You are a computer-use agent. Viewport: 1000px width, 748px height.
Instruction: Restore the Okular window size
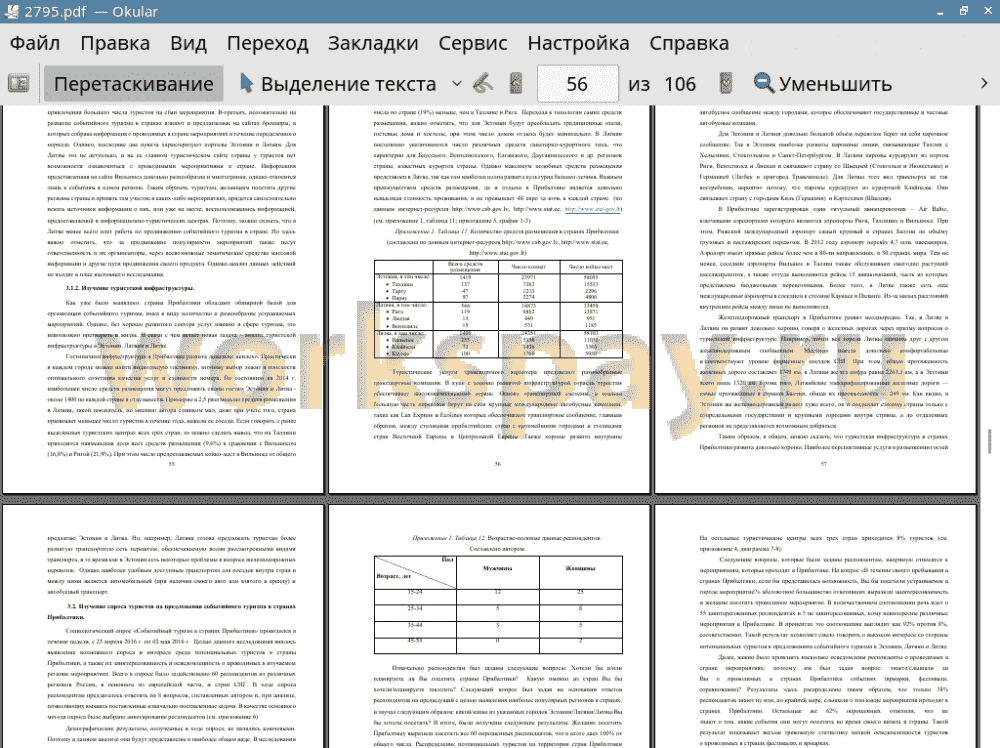[964, 11]
